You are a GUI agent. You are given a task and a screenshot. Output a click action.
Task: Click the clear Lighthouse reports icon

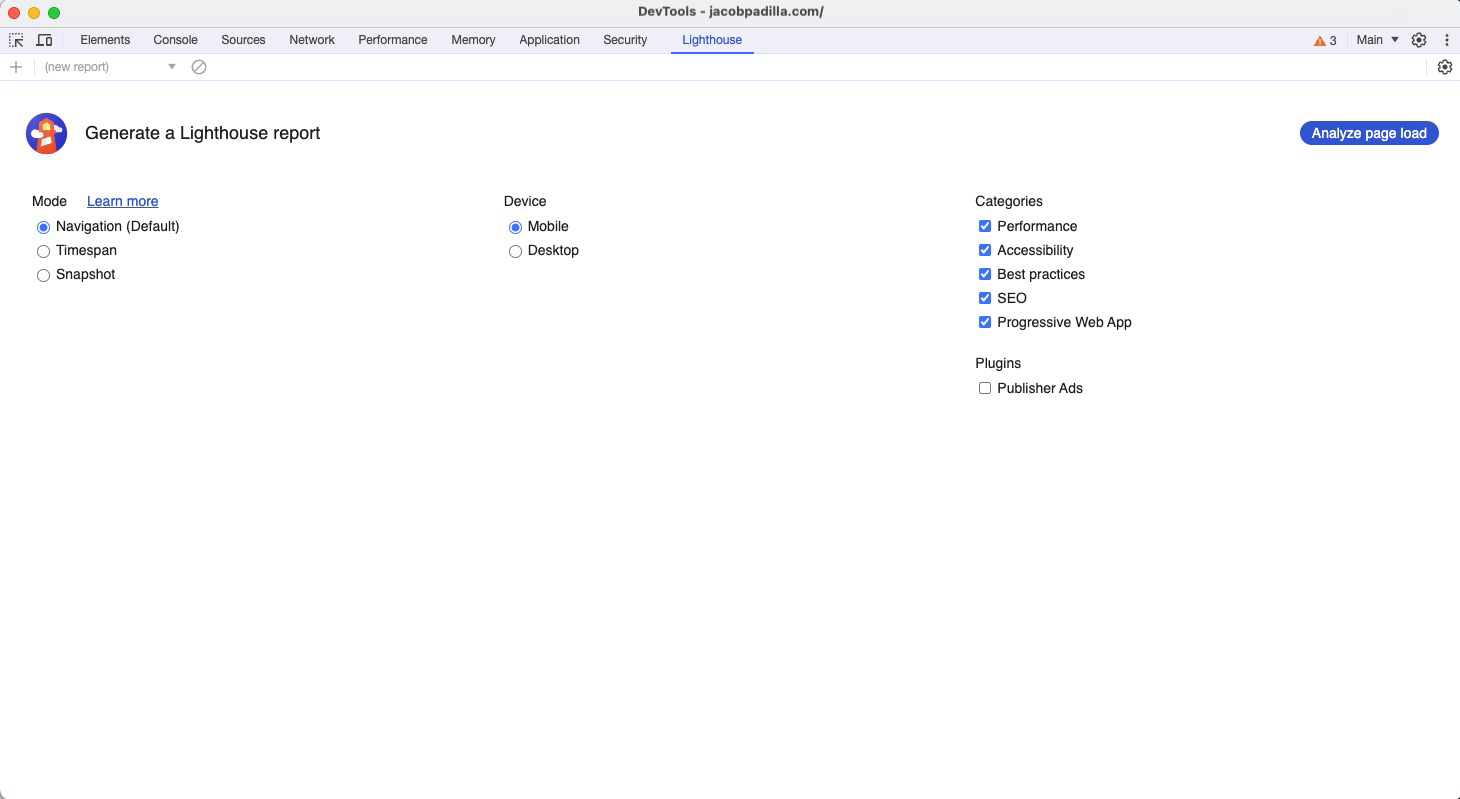pos(199,67)
